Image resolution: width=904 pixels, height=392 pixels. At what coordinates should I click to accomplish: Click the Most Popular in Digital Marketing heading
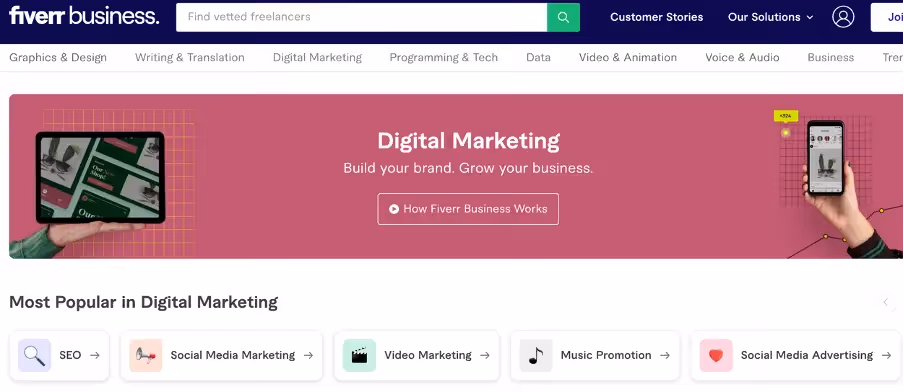pos(144,302)
